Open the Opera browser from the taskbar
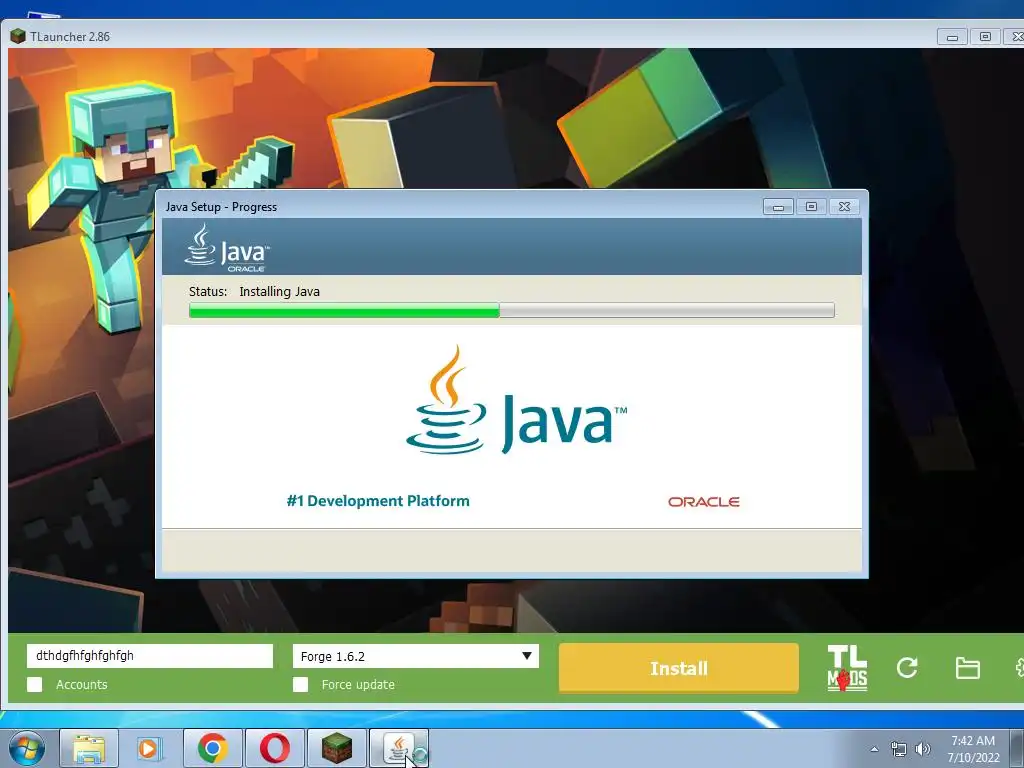This screenshot has width=1024, height=768. pos(274,748)
